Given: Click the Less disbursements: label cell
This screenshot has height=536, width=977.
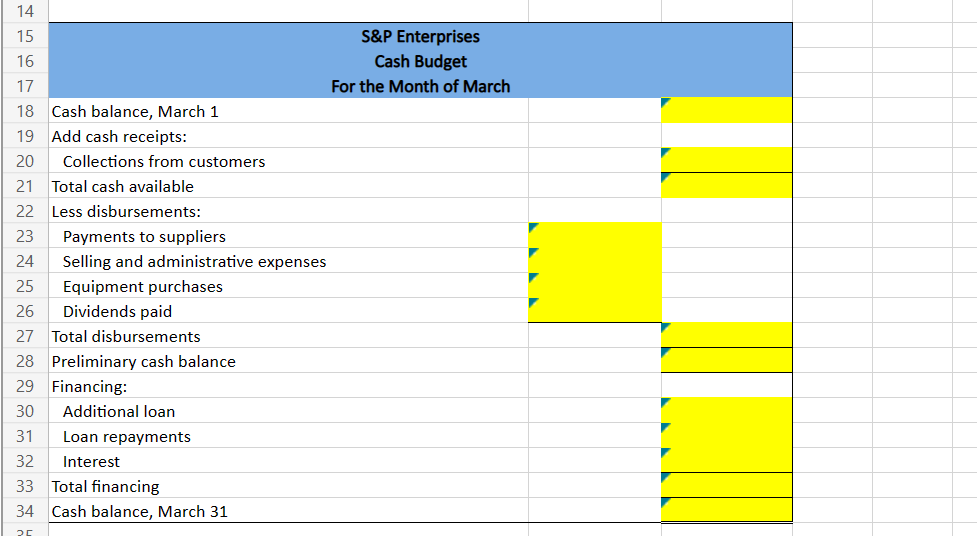Looking at the screenshot, I should 288,211.
